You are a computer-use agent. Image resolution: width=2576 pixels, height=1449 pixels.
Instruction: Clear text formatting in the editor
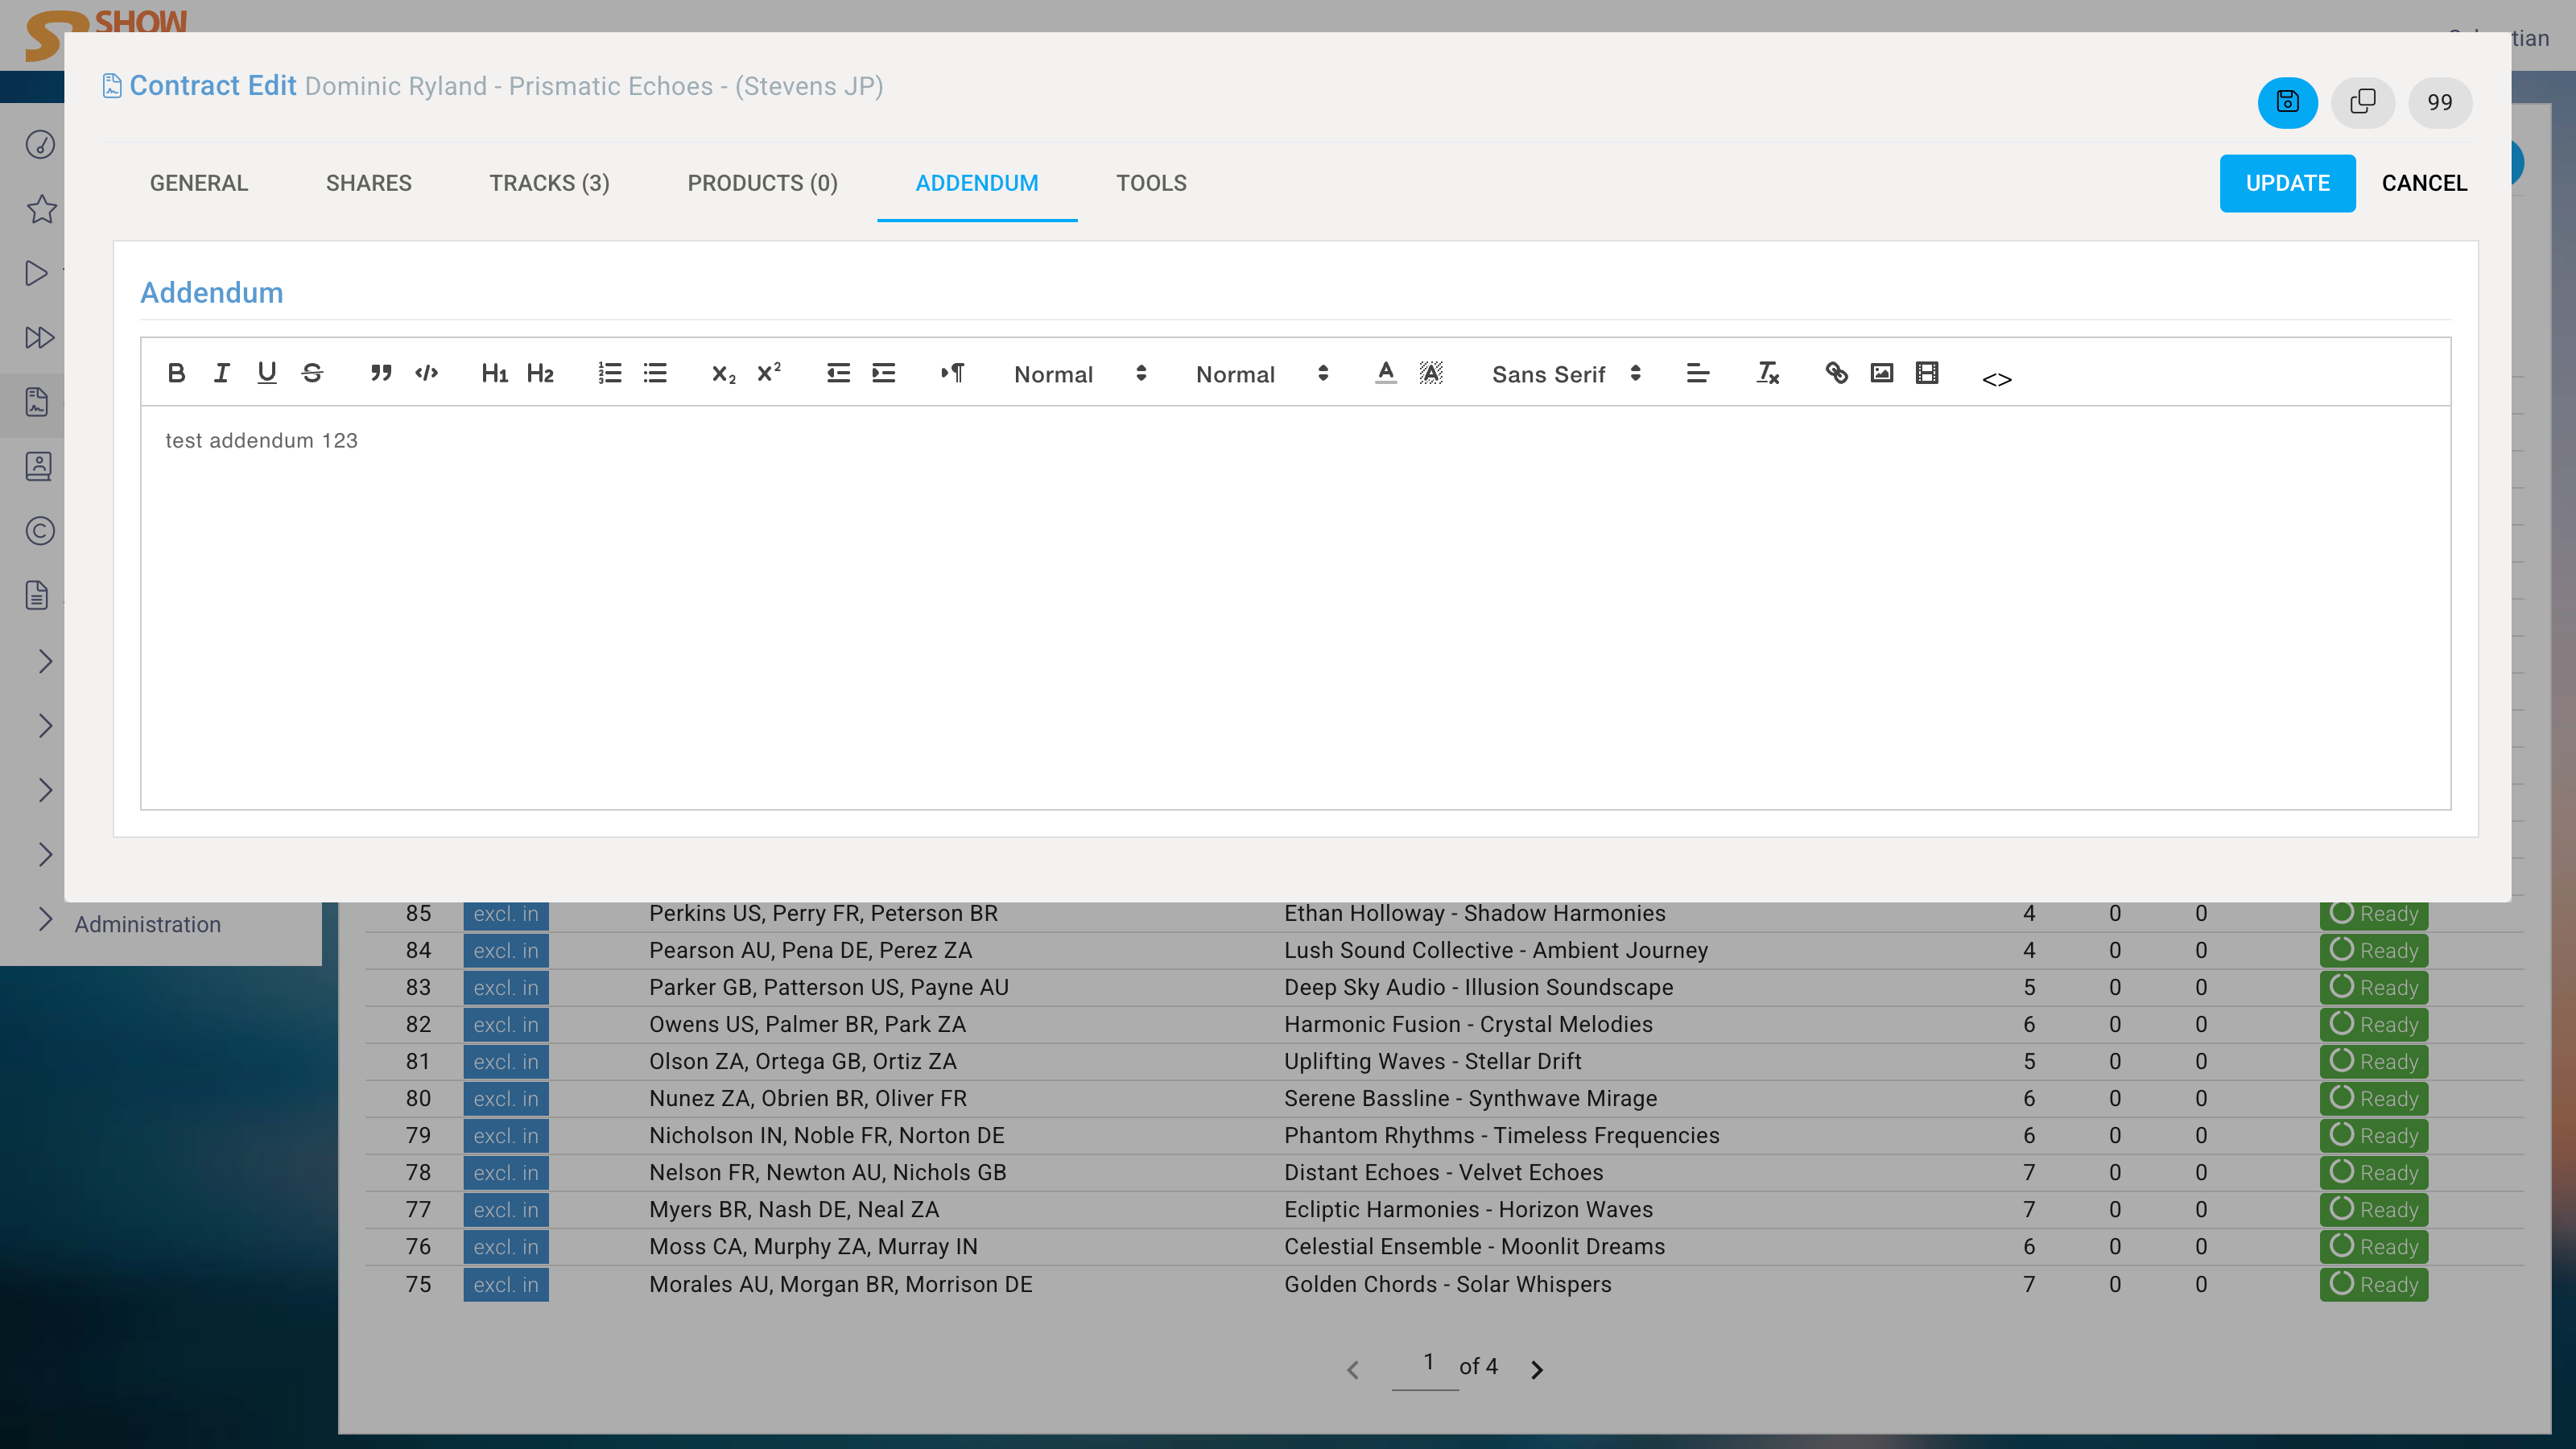[x=1767, y=373]
